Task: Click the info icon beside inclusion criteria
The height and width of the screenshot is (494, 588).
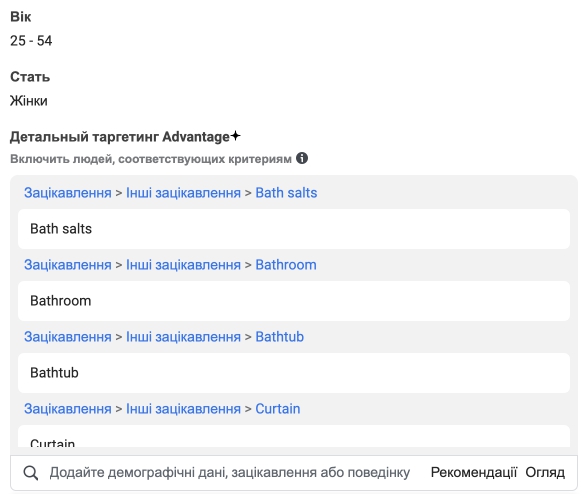Action: click(302, 158)
